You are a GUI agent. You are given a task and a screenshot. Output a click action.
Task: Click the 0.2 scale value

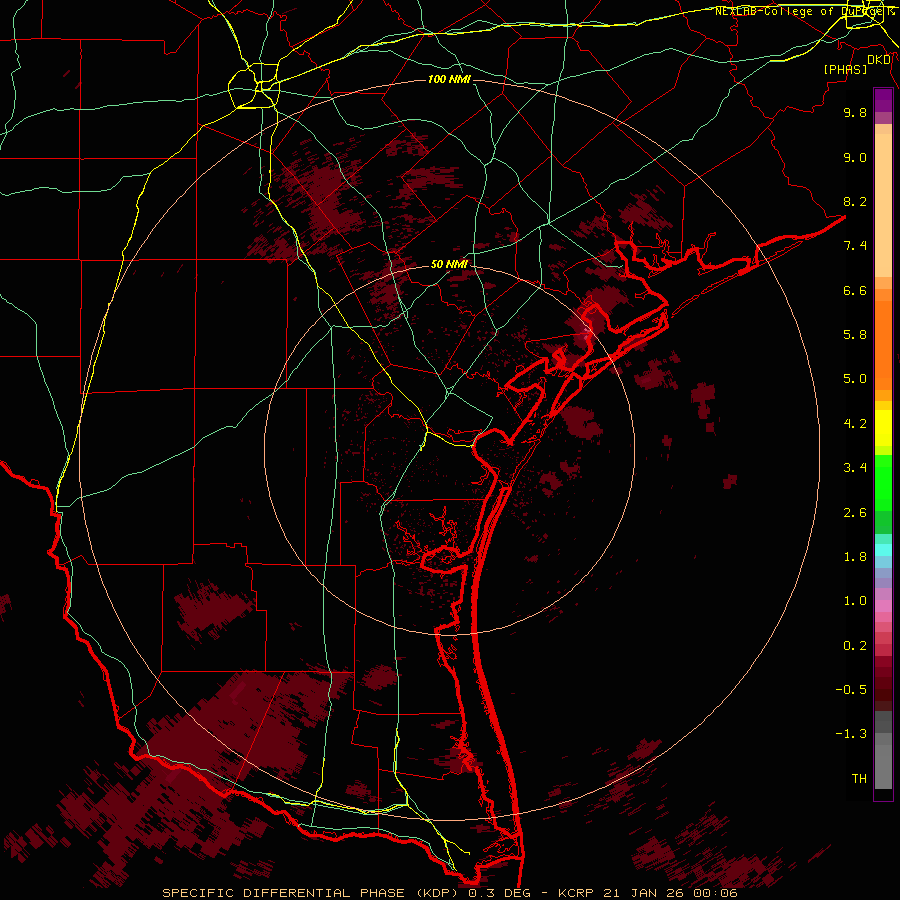point(855,646)
